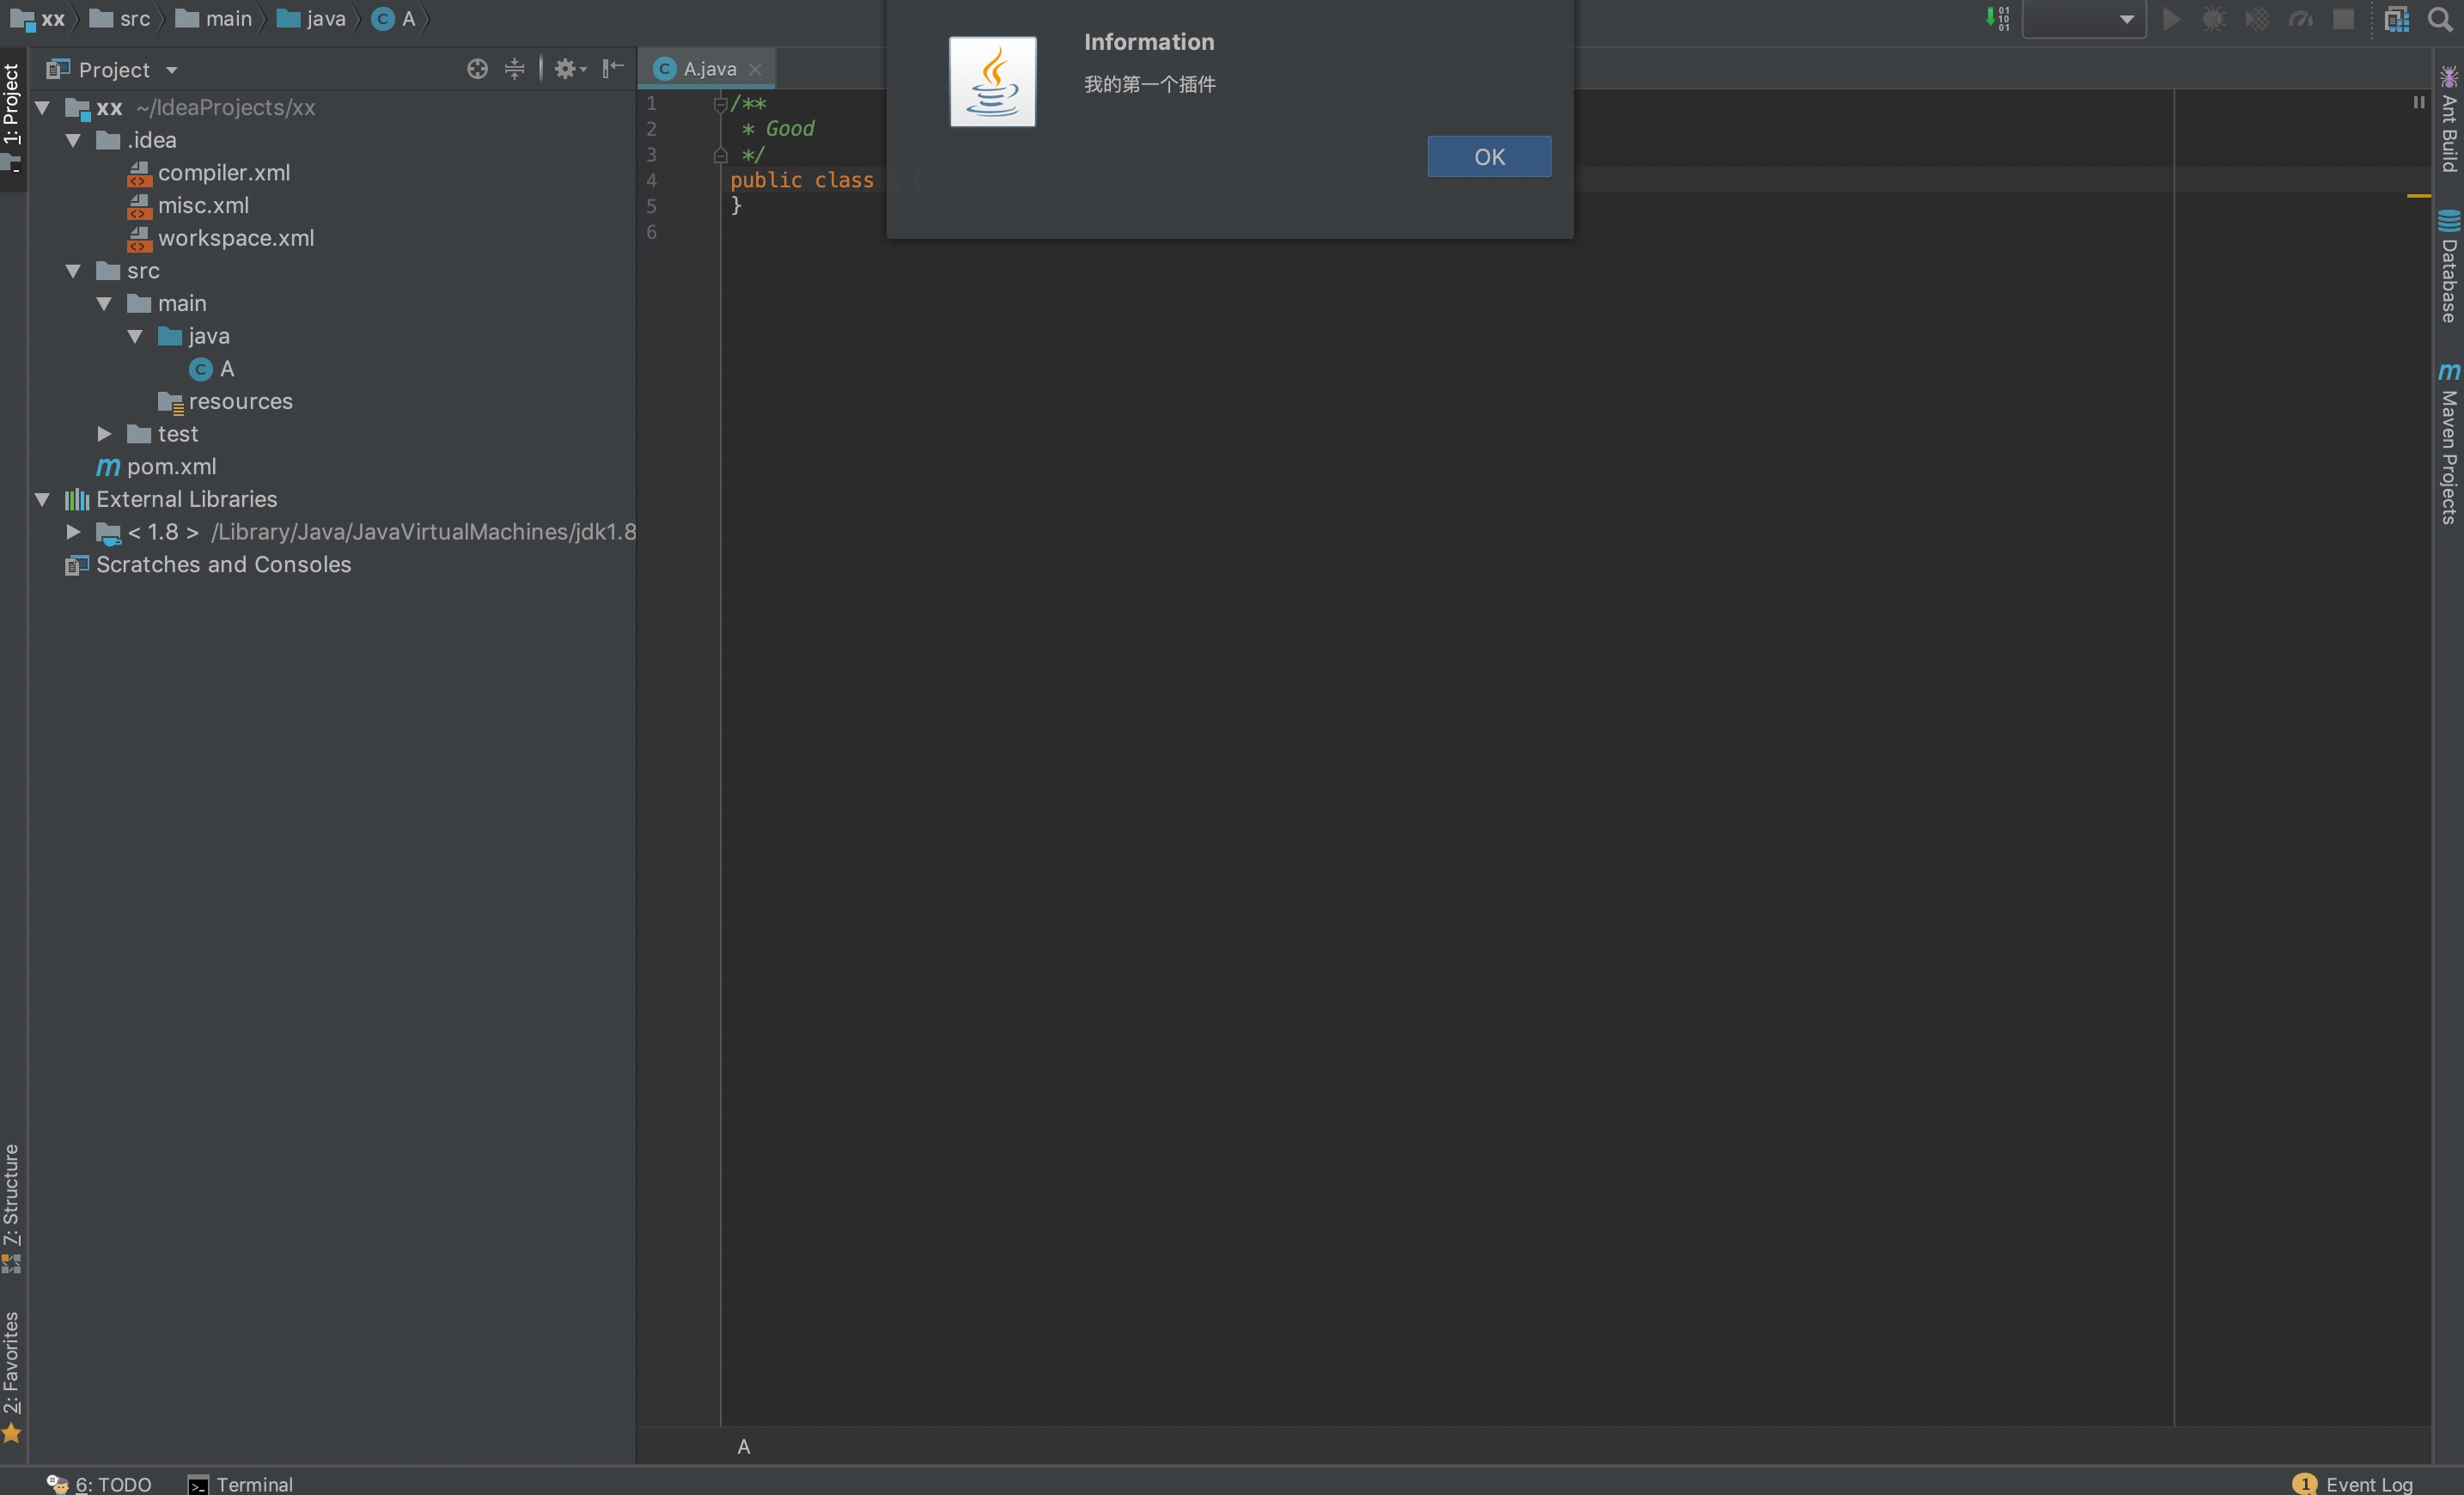This screenshot has width=2464, height=1495.
Task: Click the Java coffee cup dialog icon
Action: 992,82
